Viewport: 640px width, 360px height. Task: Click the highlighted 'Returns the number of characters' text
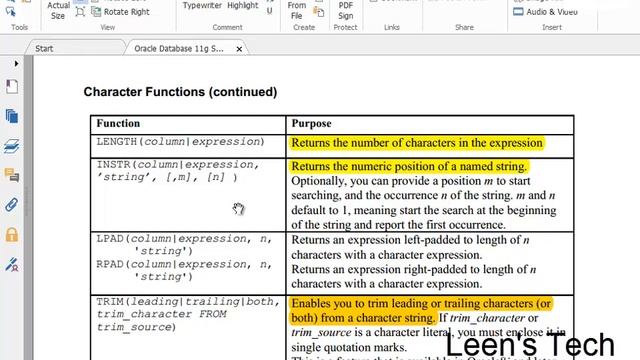pyautogui.click(x=417, y=143)
